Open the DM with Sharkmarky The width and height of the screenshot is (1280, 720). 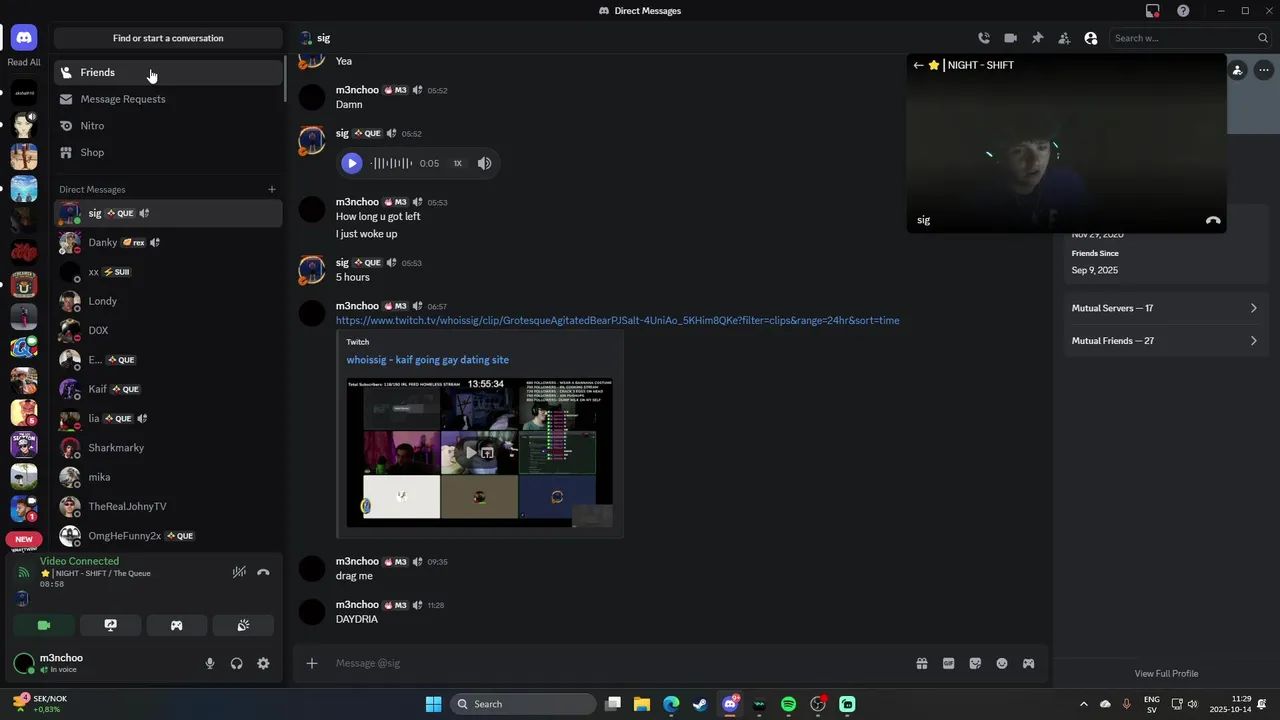click(x=168, y=448)
